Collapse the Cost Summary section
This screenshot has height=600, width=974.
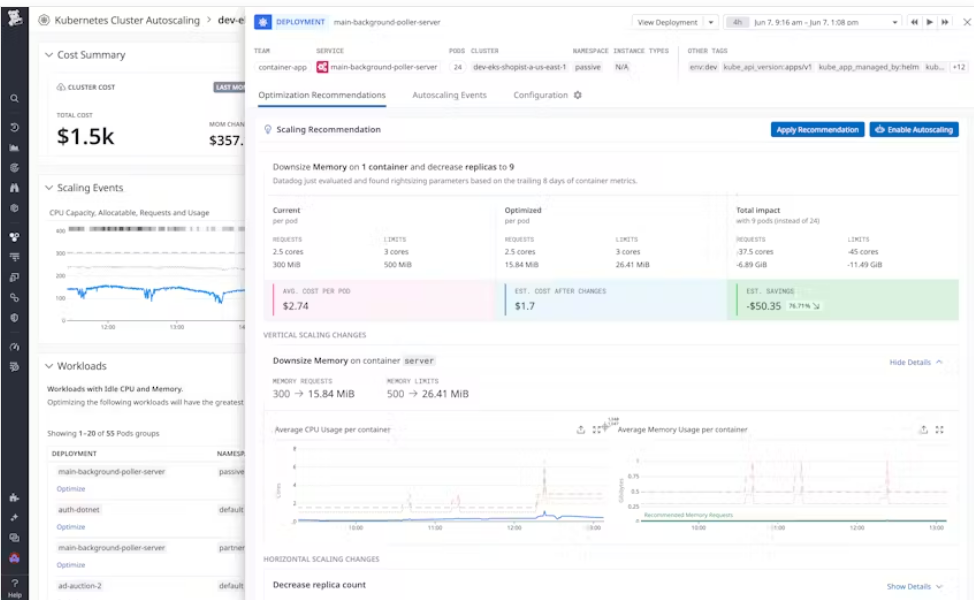click(x=49, y=55)
